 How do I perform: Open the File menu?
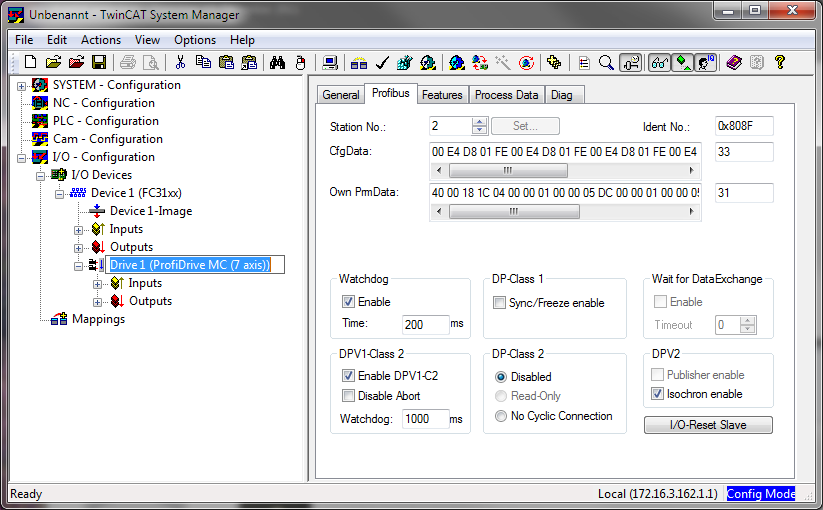(x=24, y=40)
